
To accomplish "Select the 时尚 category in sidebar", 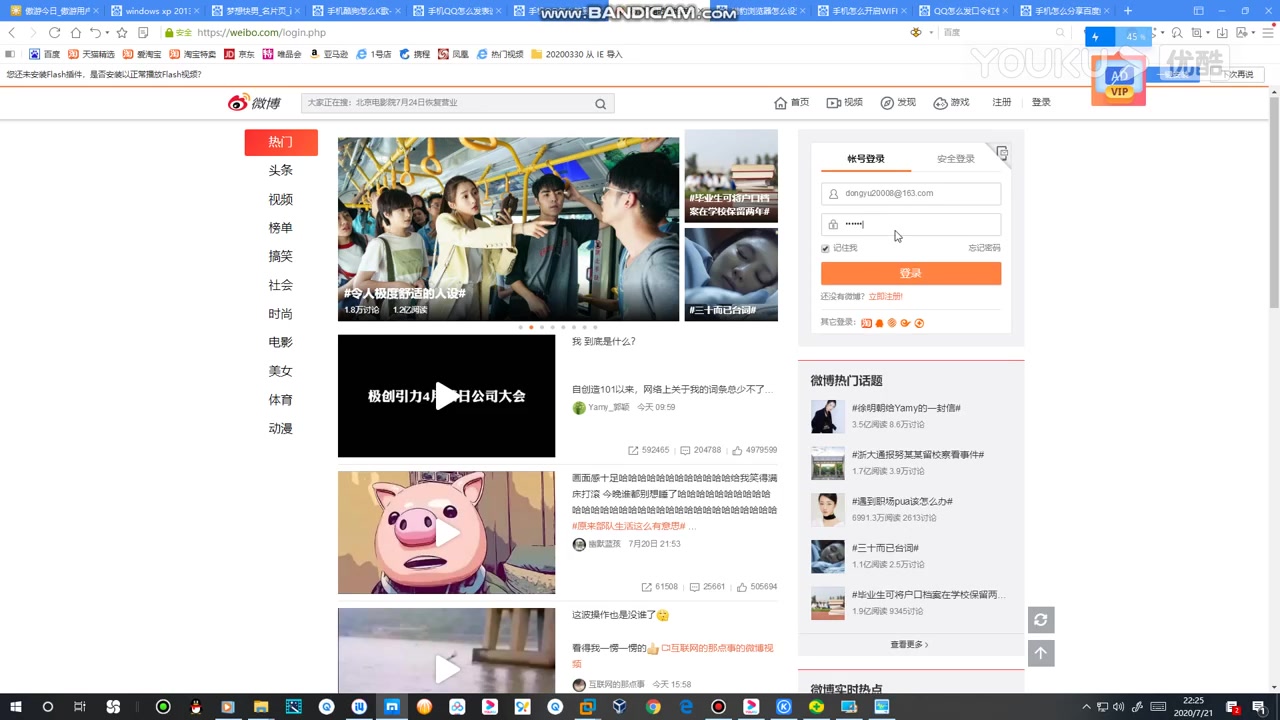I will click(x=281, y=314).
